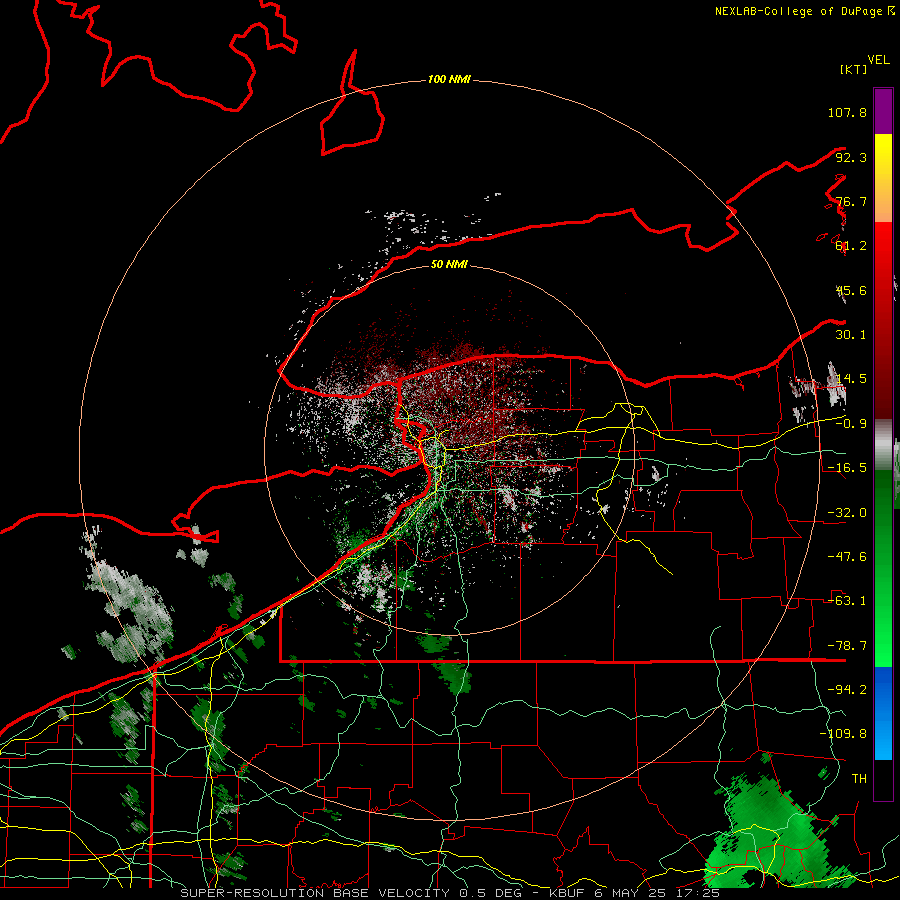Select the 45.6 scale value
This screenshot has height=900, width=900.
[851, 290]
